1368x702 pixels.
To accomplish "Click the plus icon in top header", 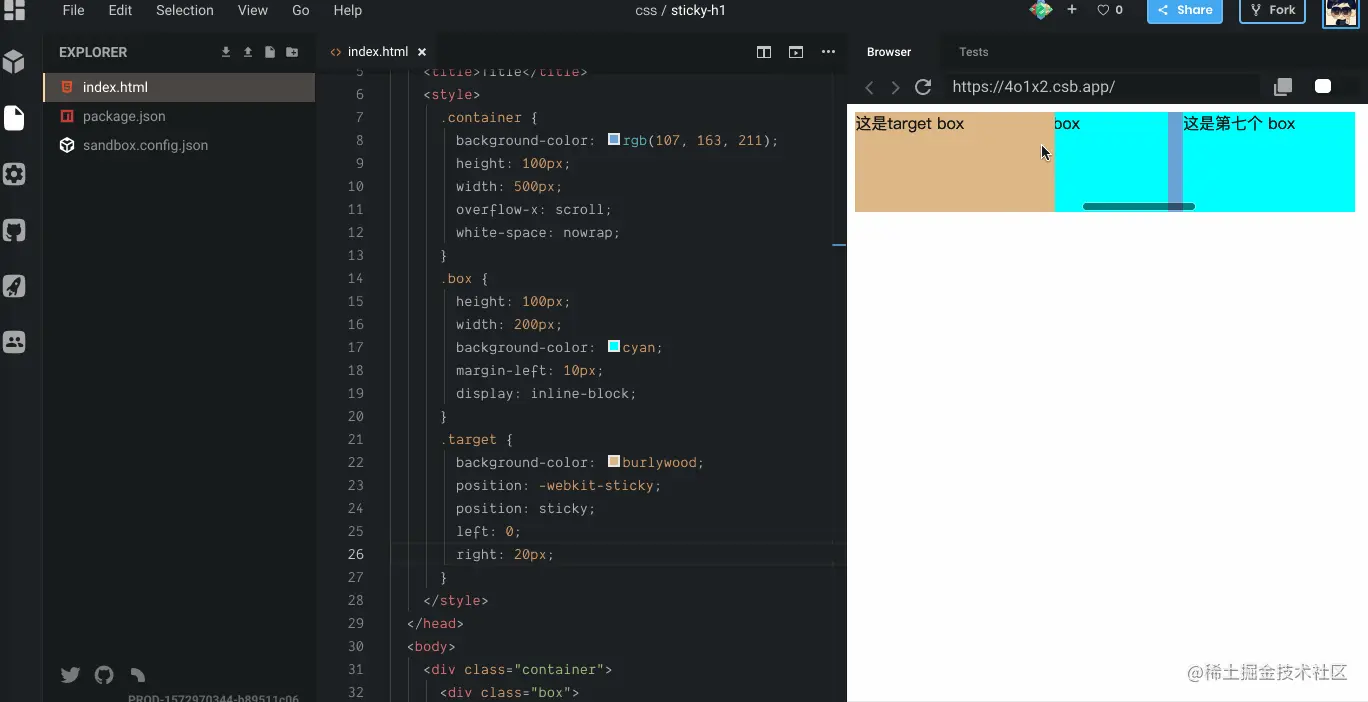I will [1072, 10].
